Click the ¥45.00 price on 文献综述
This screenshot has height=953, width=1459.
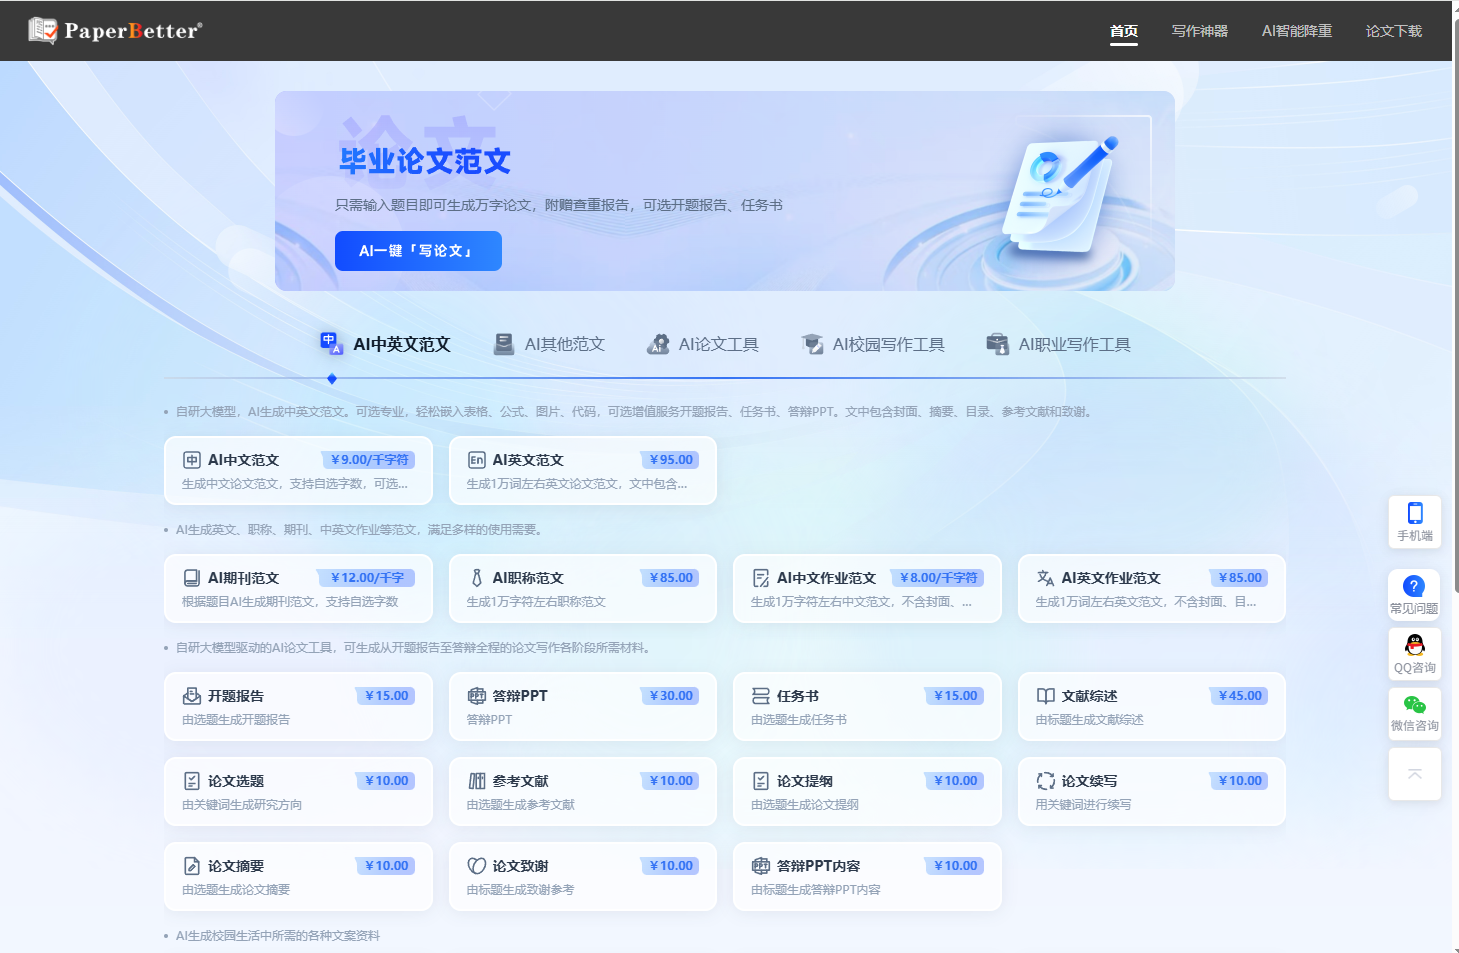pyautogui.click(x=1239, y=696)
